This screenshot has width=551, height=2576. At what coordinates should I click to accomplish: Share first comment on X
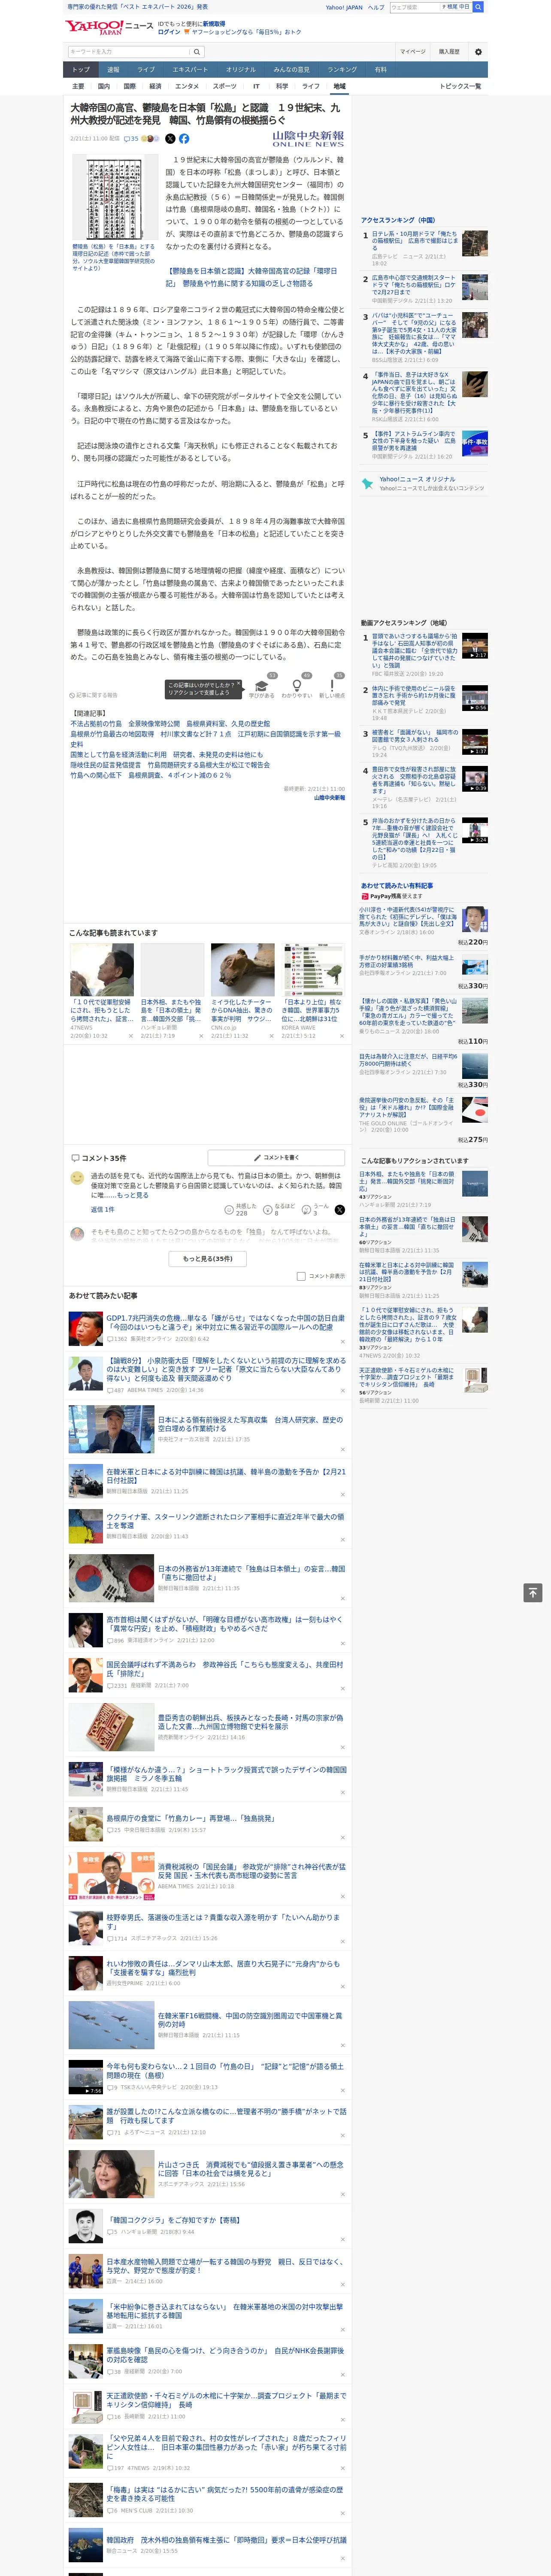(340, 1209)
